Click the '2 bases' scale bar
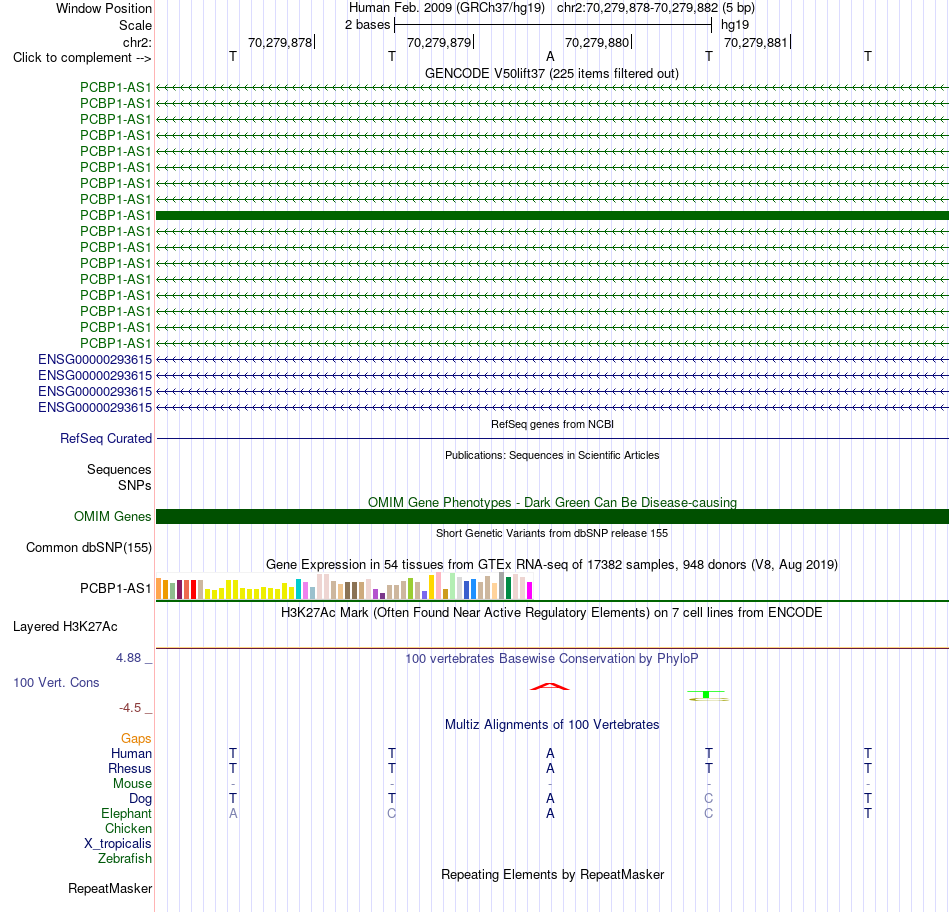This screenshot has height=912, width=950. point(553,25)
